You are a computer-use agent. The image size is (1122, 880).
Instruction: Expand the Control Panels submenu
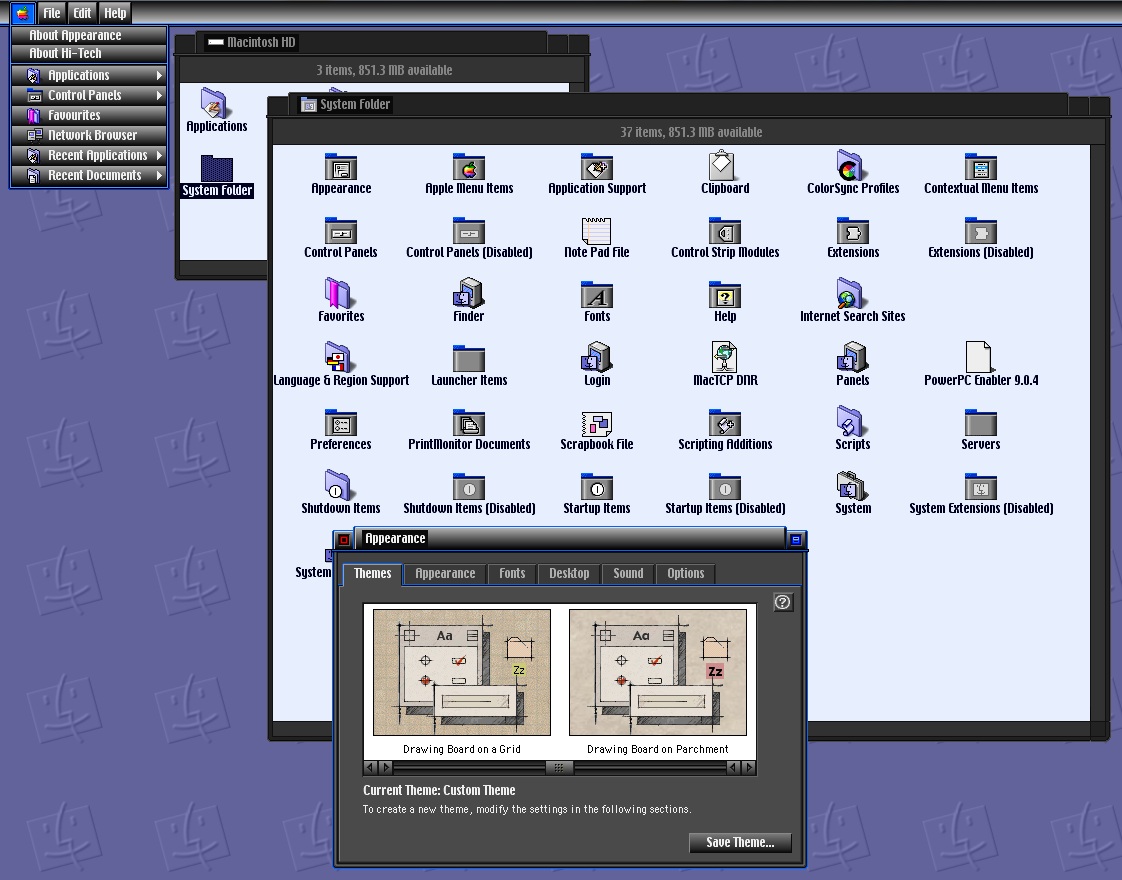89,95
